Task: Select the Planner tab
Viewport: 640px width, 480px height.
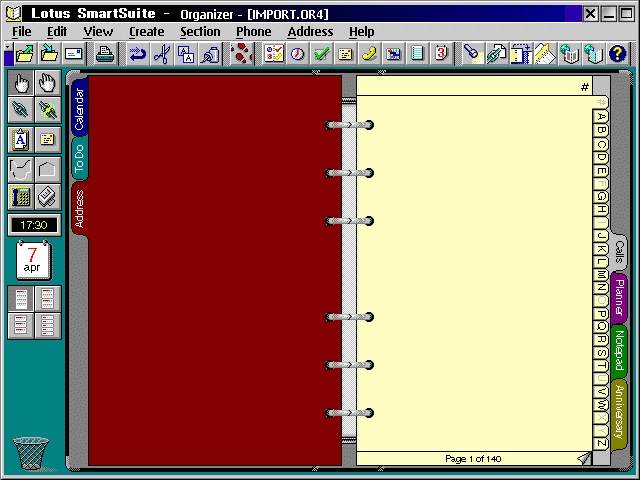Action: pos(619,298)
